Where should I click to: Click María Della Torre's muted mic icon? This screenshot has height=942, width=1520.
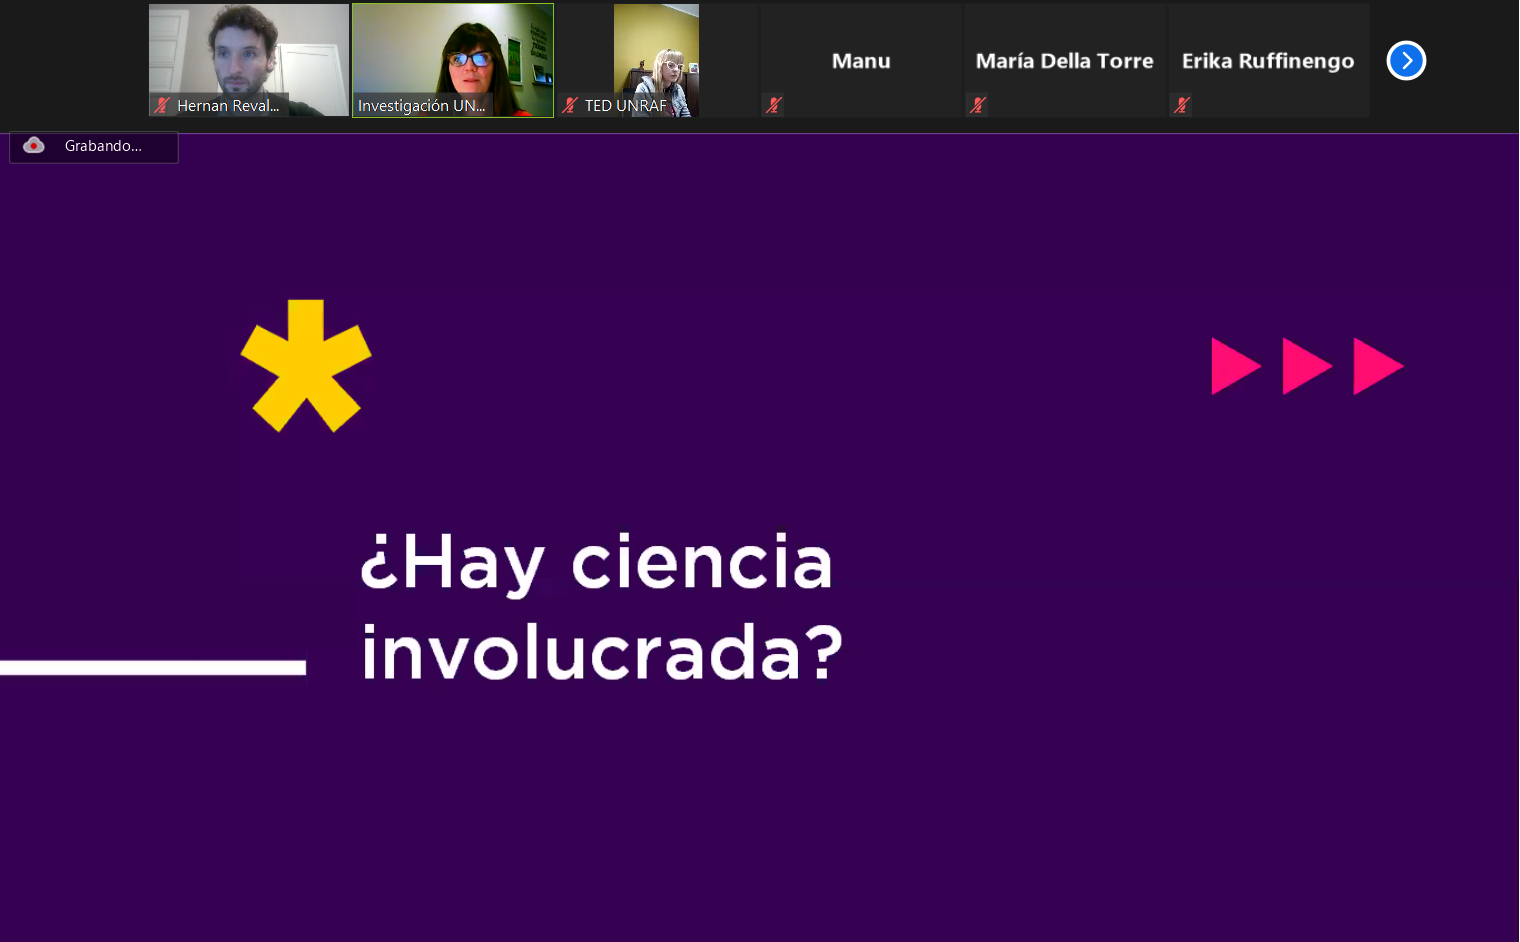click(978, 105)
